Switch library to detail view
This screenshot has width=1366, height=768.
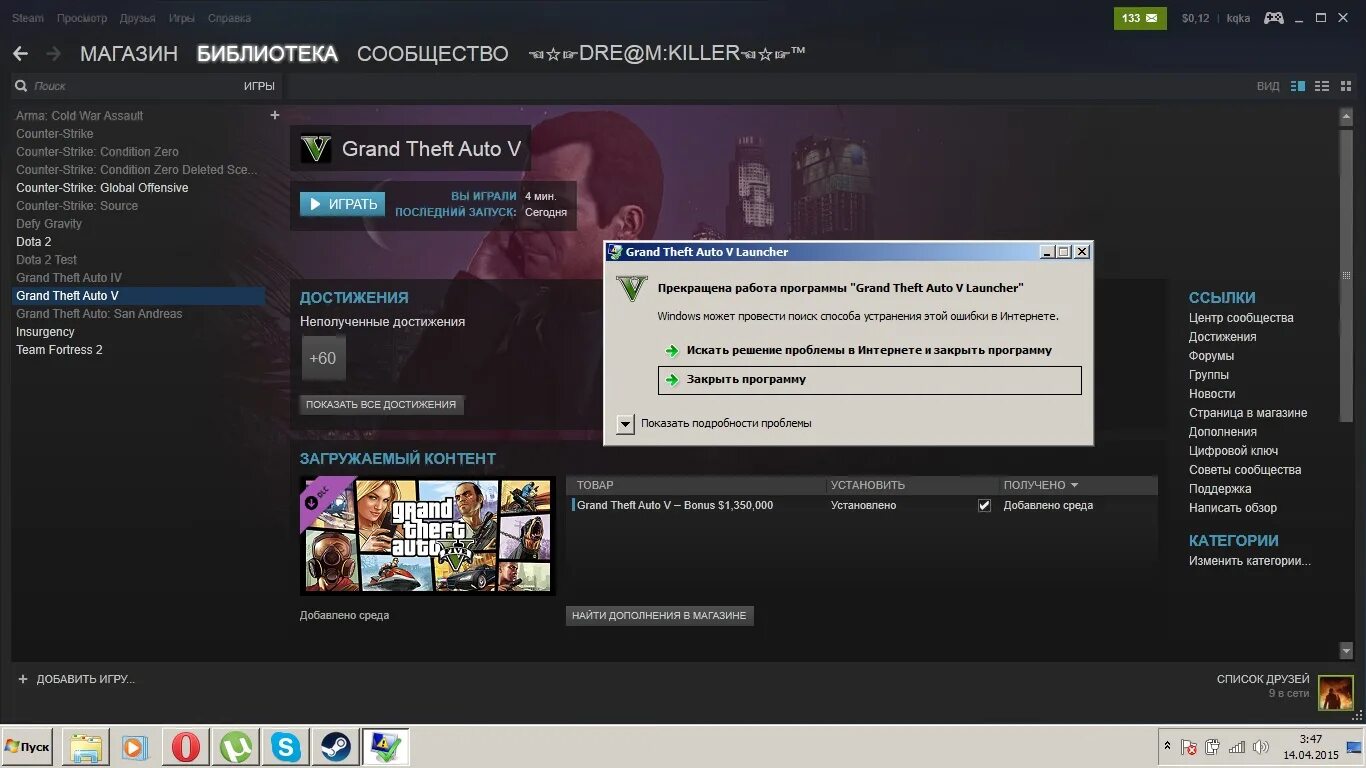click(x=1298, y=86)
